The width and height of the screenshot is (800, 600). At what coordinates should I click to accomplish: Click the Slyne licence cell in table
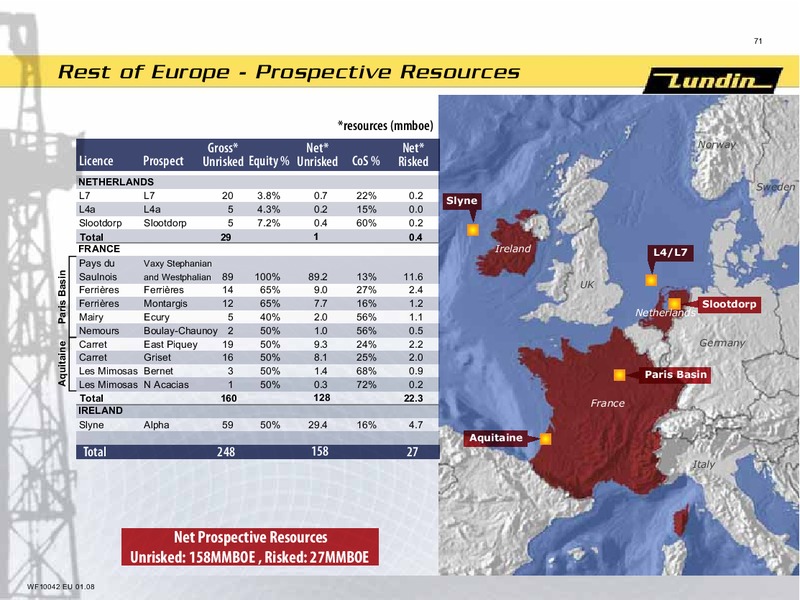(x=91, y=425)
